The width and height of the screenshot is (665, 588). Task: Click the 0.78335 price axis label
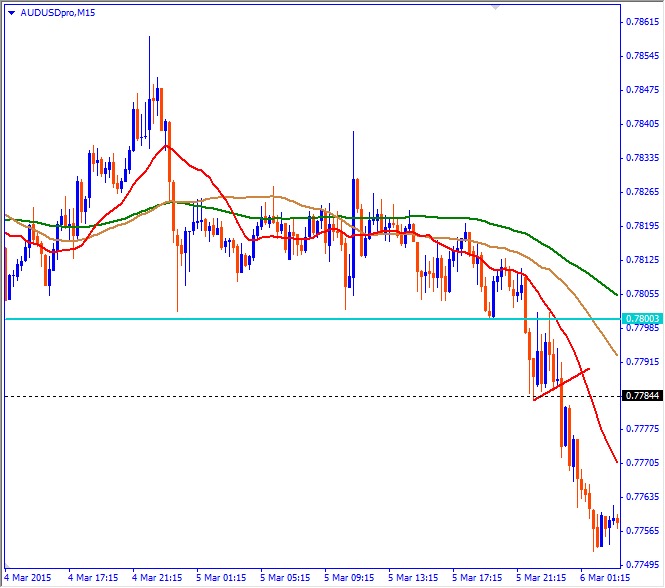(643, 158)
